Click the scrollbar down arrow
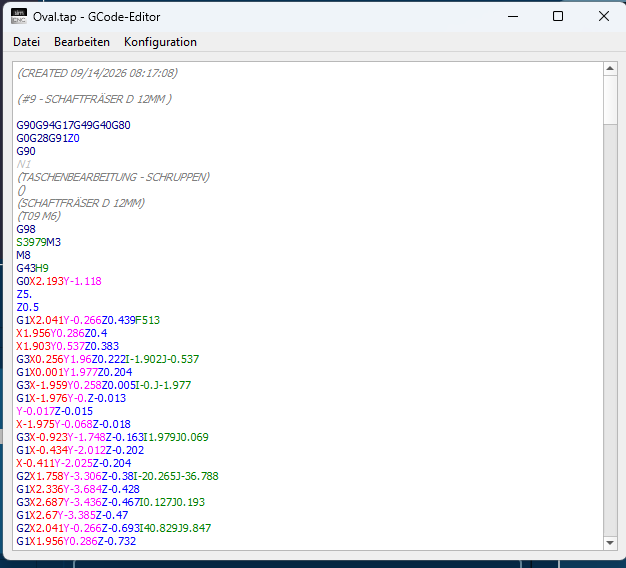The image size is (626, 568). click(x=610, y=542)
